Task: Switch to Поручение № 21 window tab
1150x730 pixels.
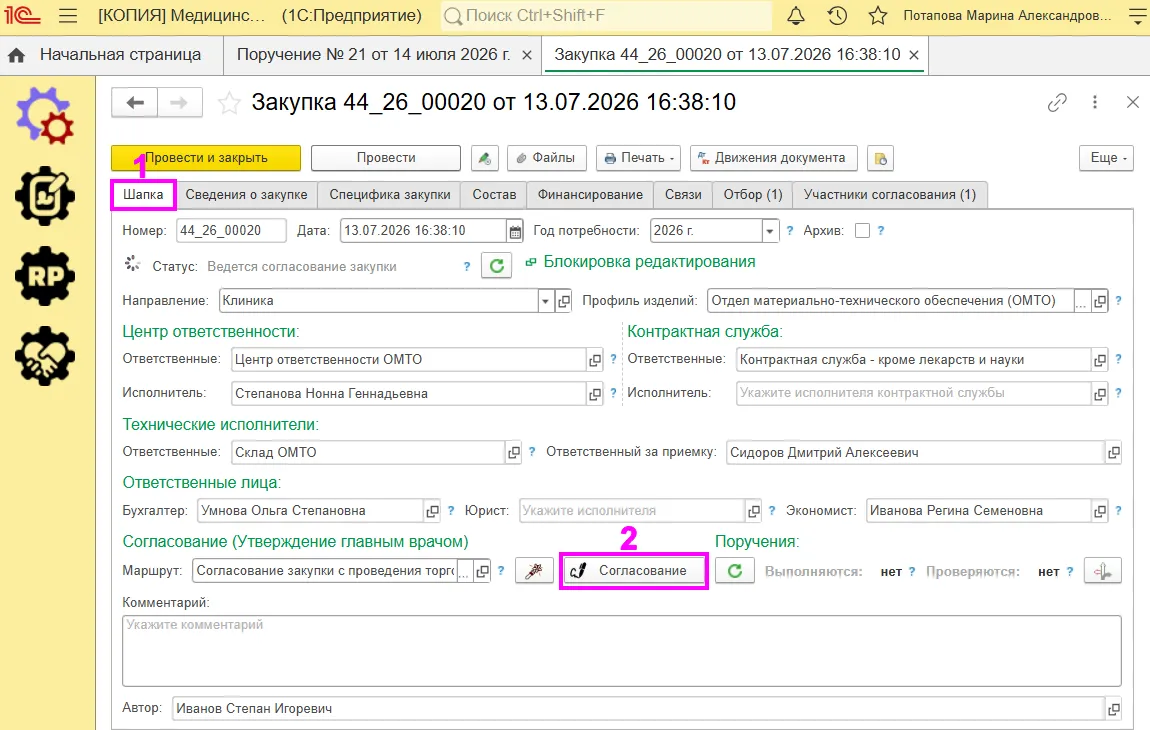Action: pyautogui.click(x=374, y=55)
